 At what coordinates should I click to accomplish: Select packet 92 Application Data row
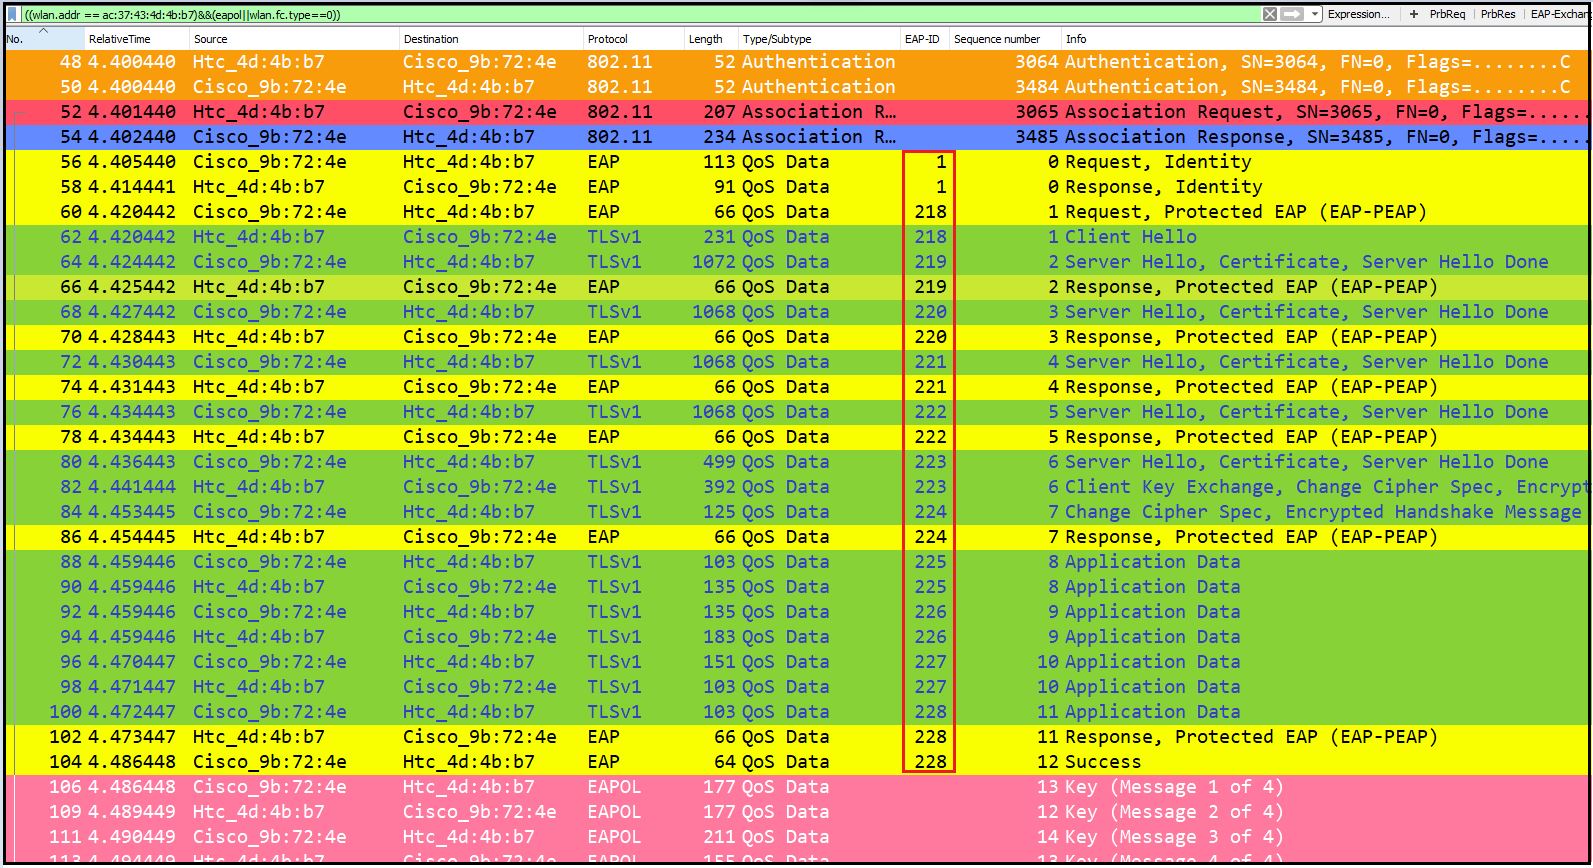coord(796,612)
